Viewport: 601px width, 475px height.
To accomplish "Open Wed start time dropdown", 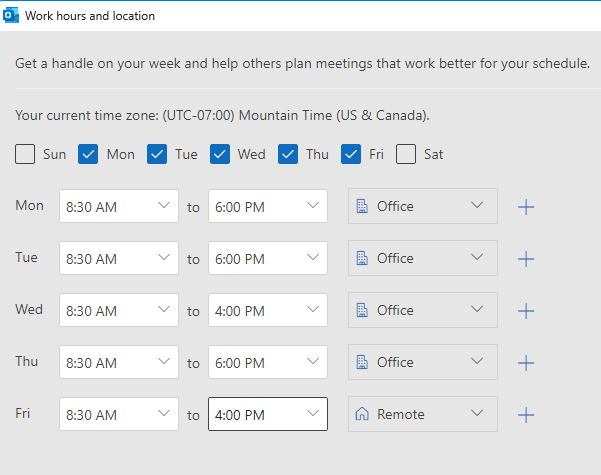I will (x=119, y=310).
